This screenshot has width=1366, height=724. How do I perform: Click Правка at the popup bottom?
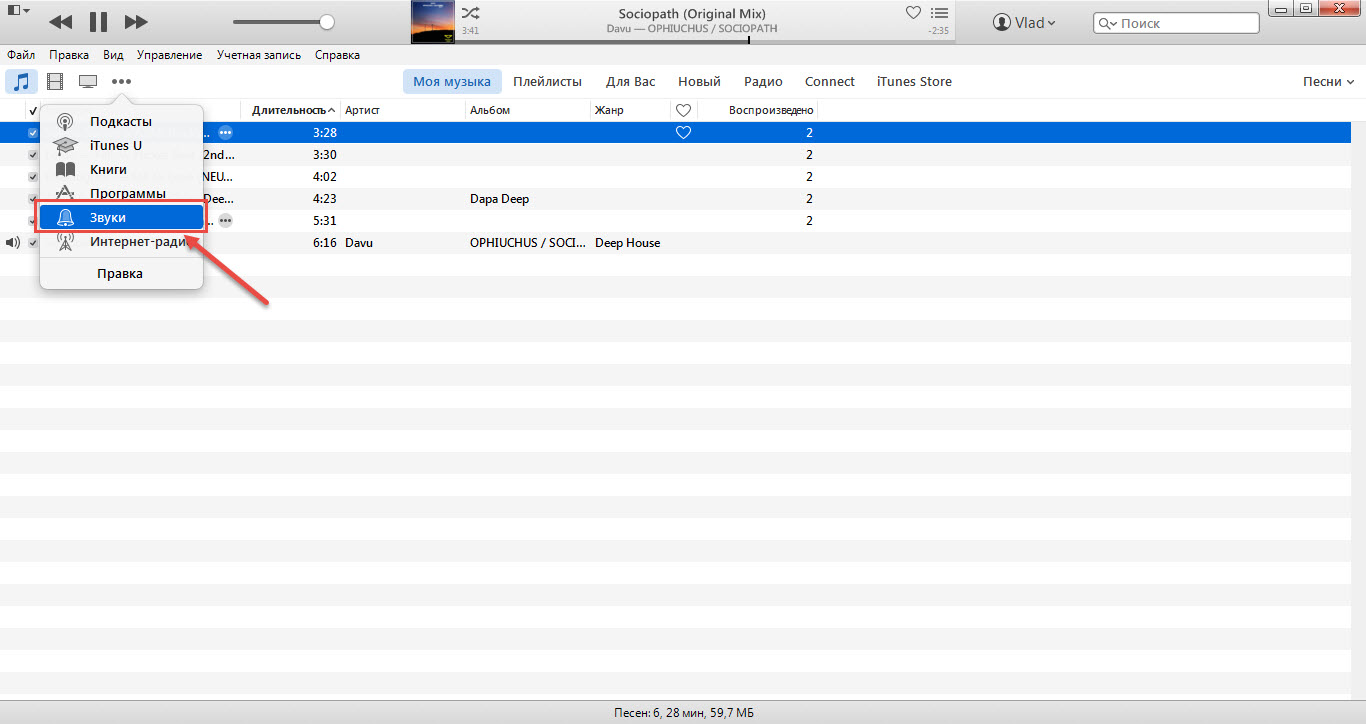(x=120, y=273)
